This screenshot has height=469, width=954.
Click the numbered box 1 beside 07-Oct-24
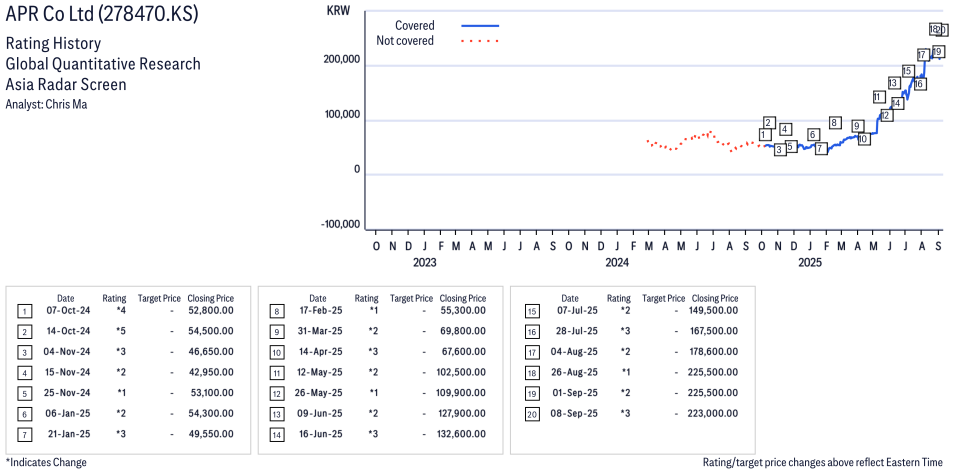24,312
